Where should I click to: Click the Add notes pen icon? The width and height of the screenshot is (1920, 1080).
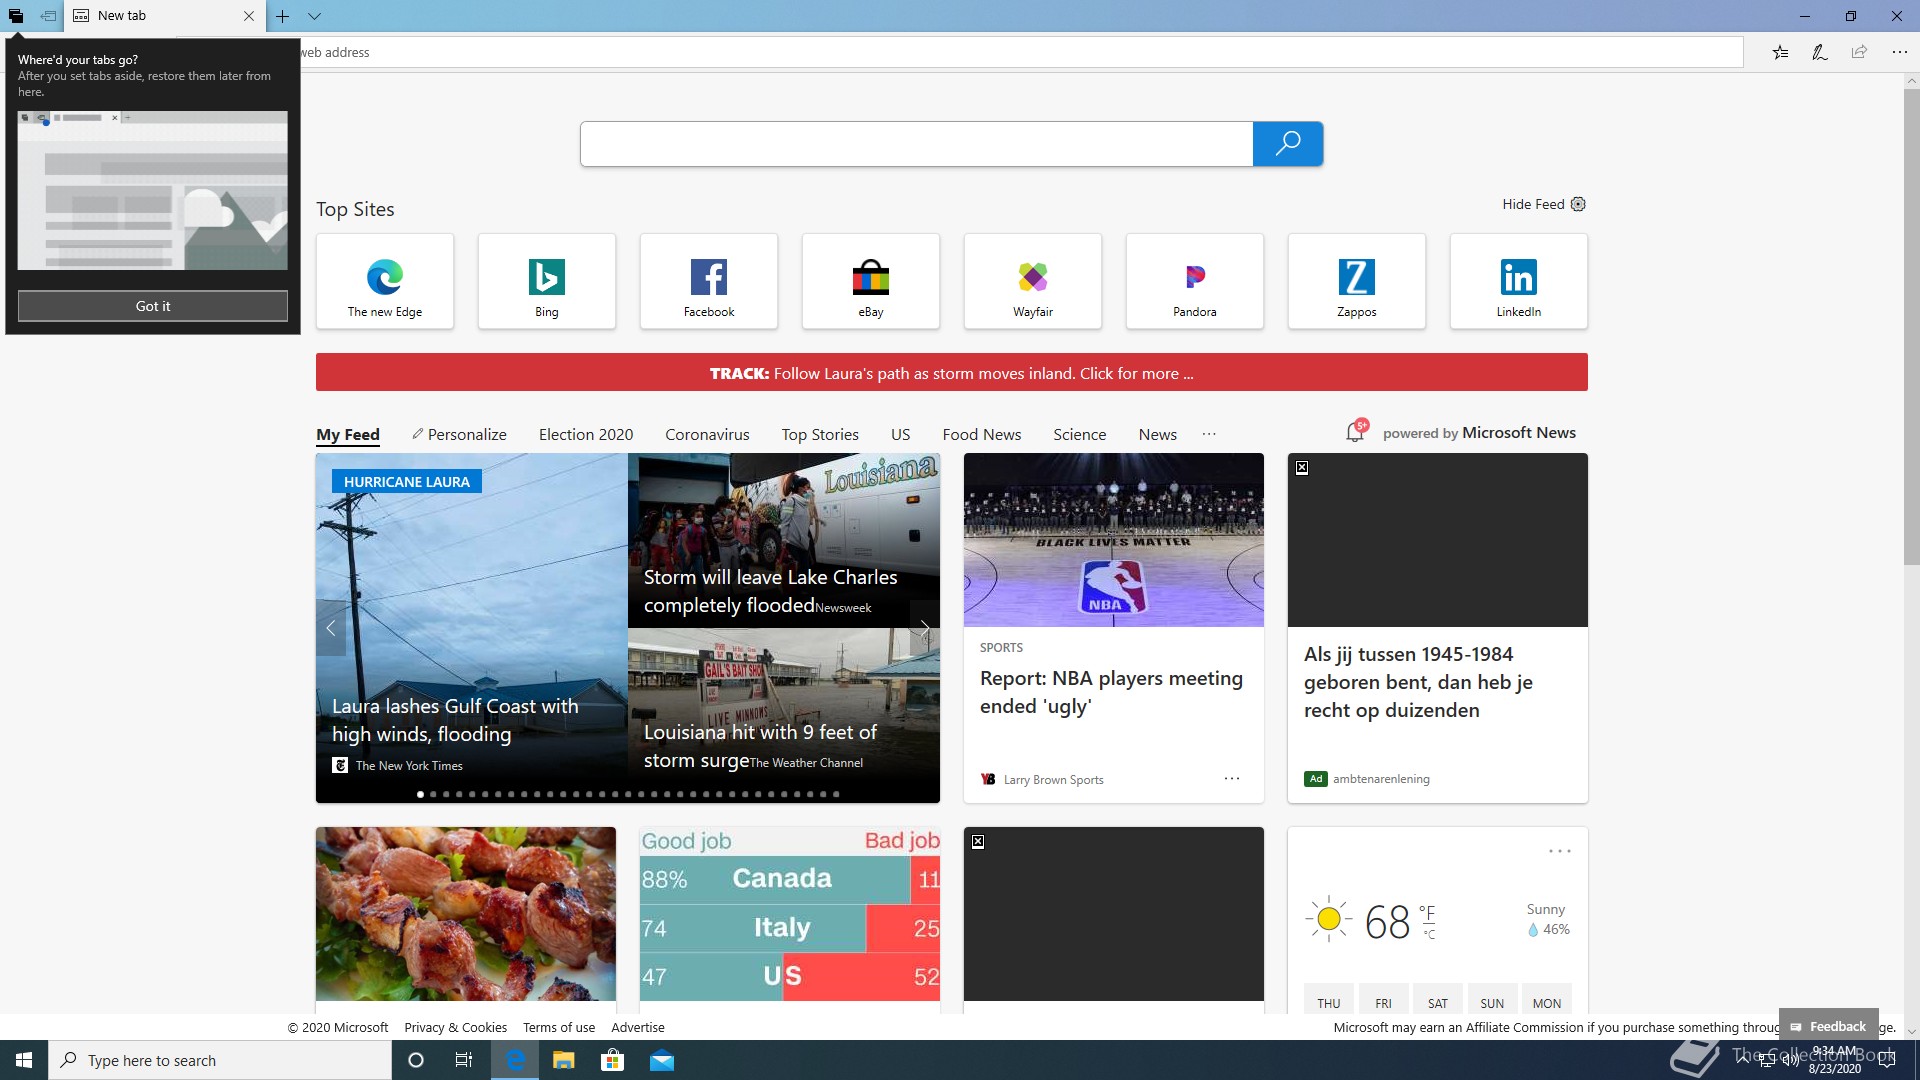(1819, 52)
